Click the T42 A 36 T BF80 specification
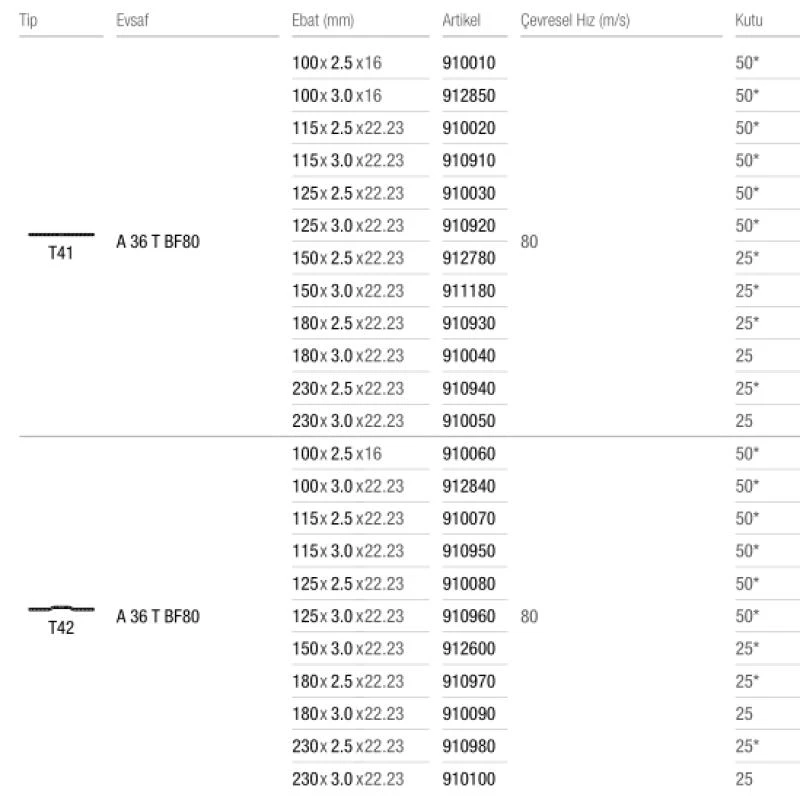The image size is (800, 800). [x=158, y=616]
